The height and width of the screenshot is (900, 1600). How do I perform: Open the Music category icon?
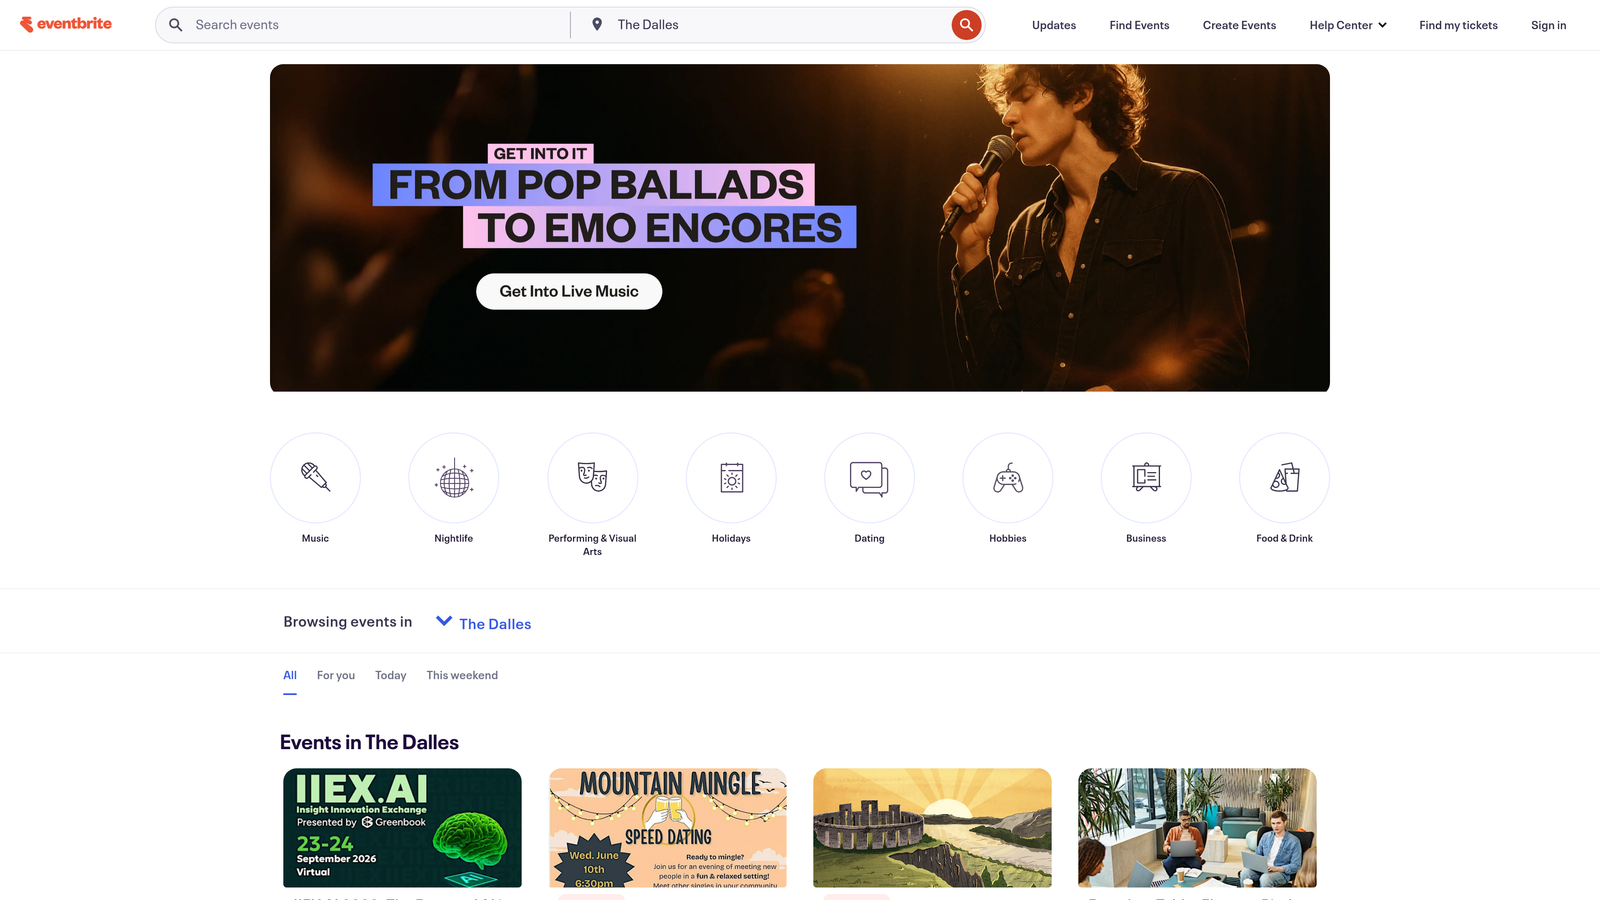[x=315, y=478]
